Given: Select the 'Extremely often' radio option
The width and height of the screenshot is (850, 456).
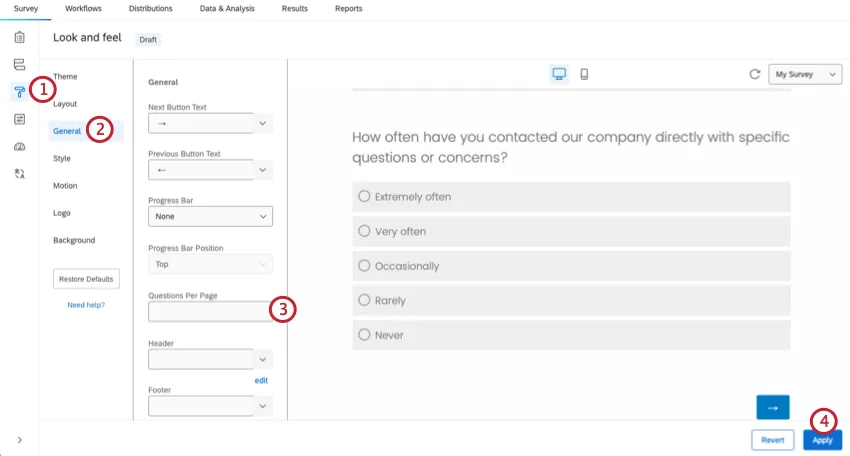Looking at the screenshot, I should coord(364,197).
